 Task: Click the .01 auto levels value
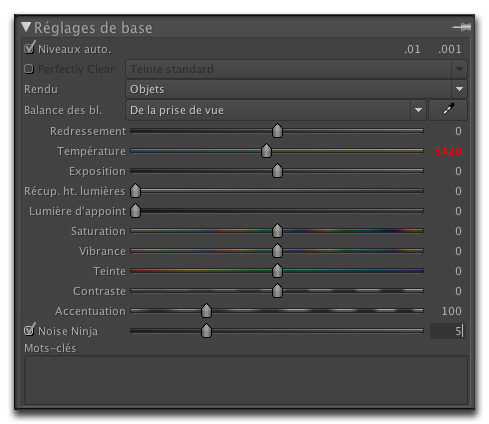(412, 49)
